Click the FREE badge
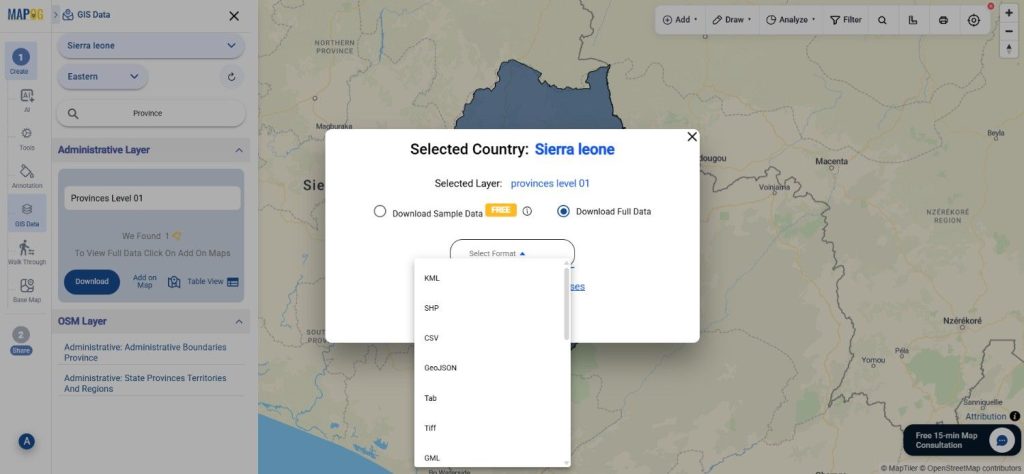 [x=501, y=210]
